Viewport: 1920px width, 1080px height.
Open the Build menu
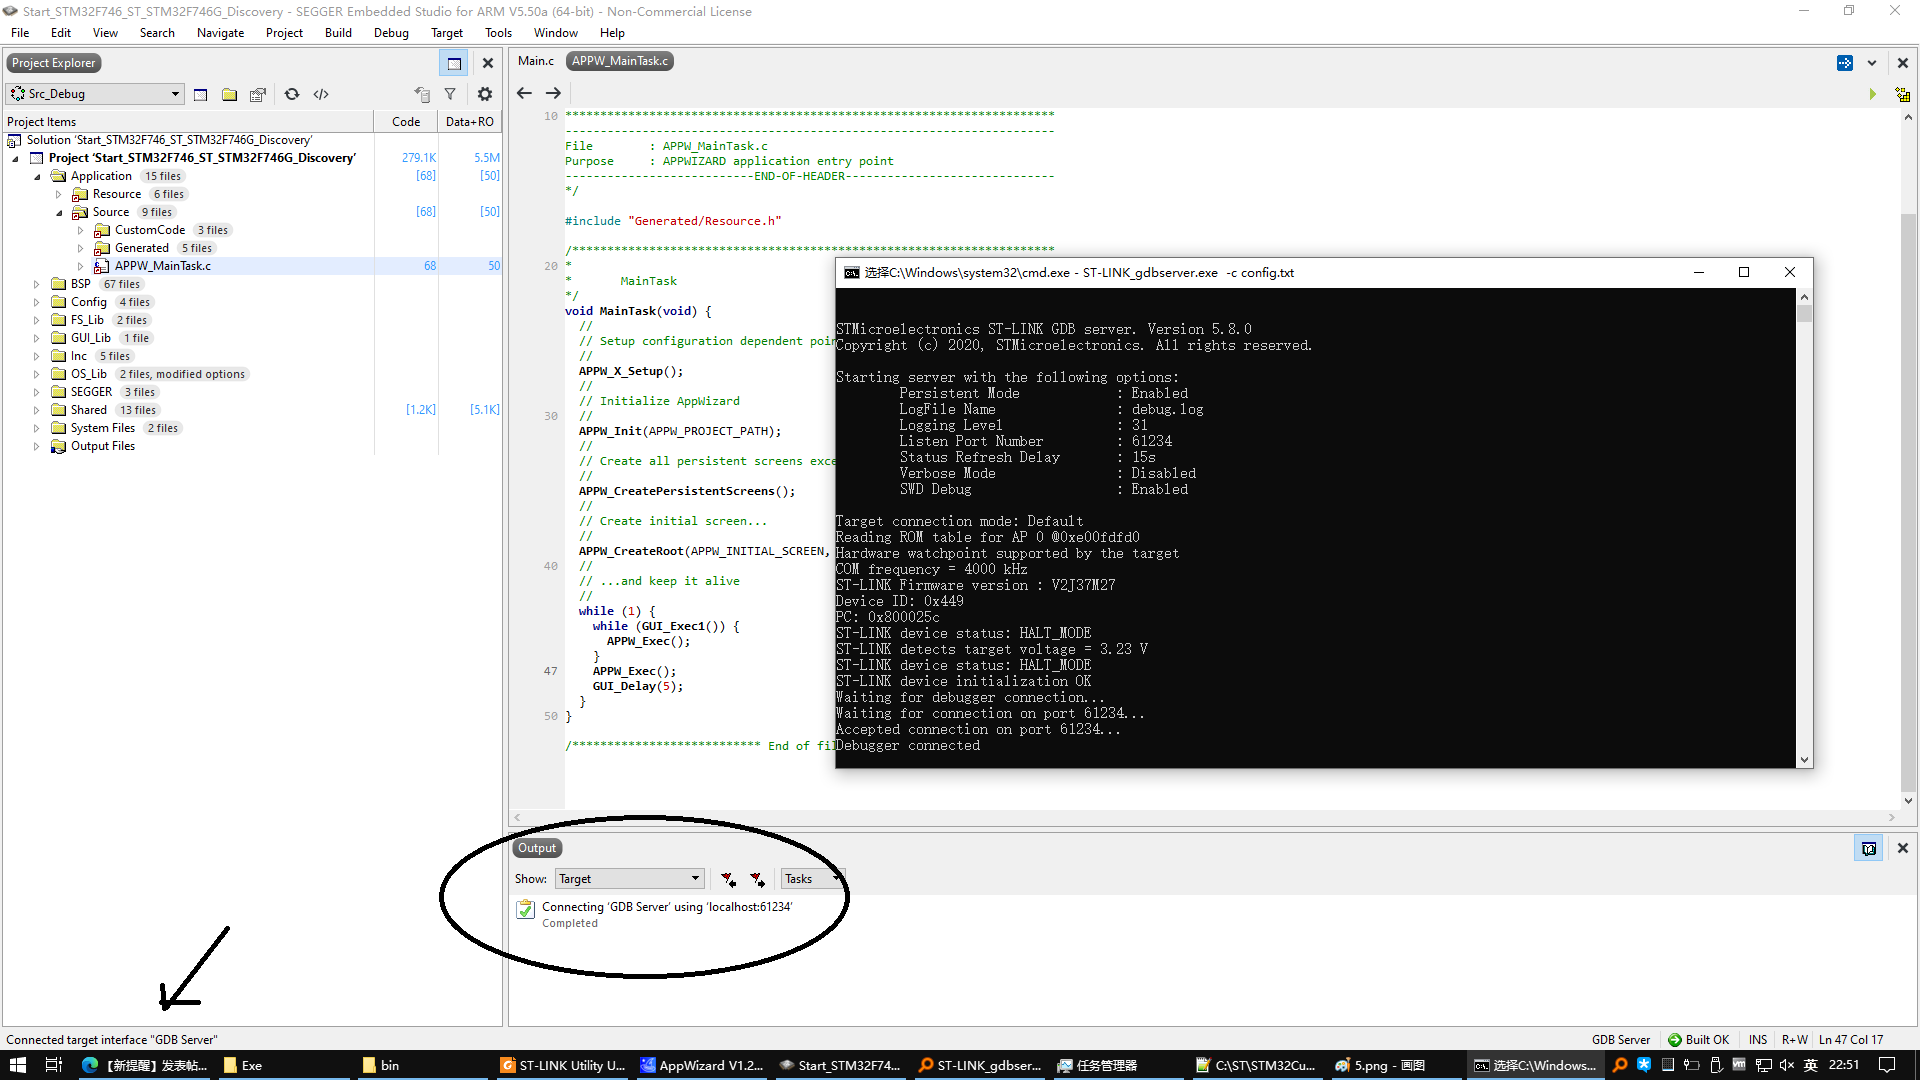click(338, 33)
